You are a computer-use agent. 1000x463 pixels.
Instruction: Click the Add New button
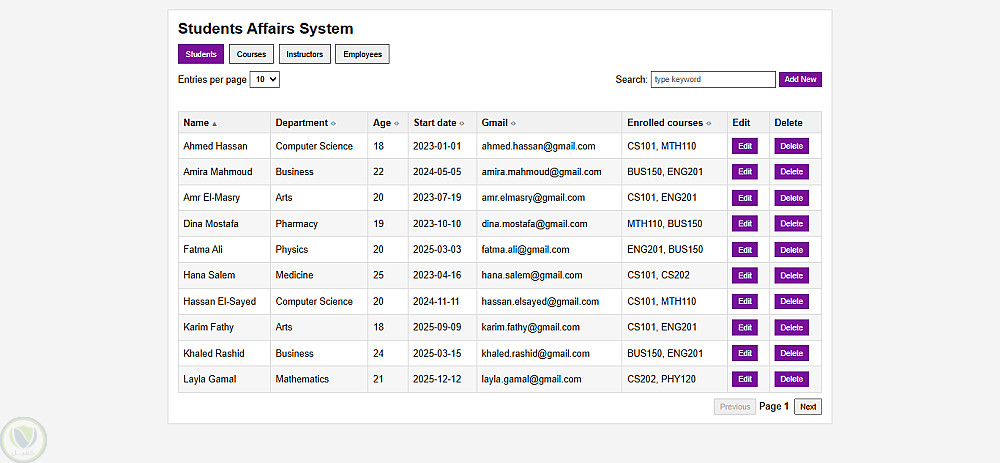(x=800, y=79)
